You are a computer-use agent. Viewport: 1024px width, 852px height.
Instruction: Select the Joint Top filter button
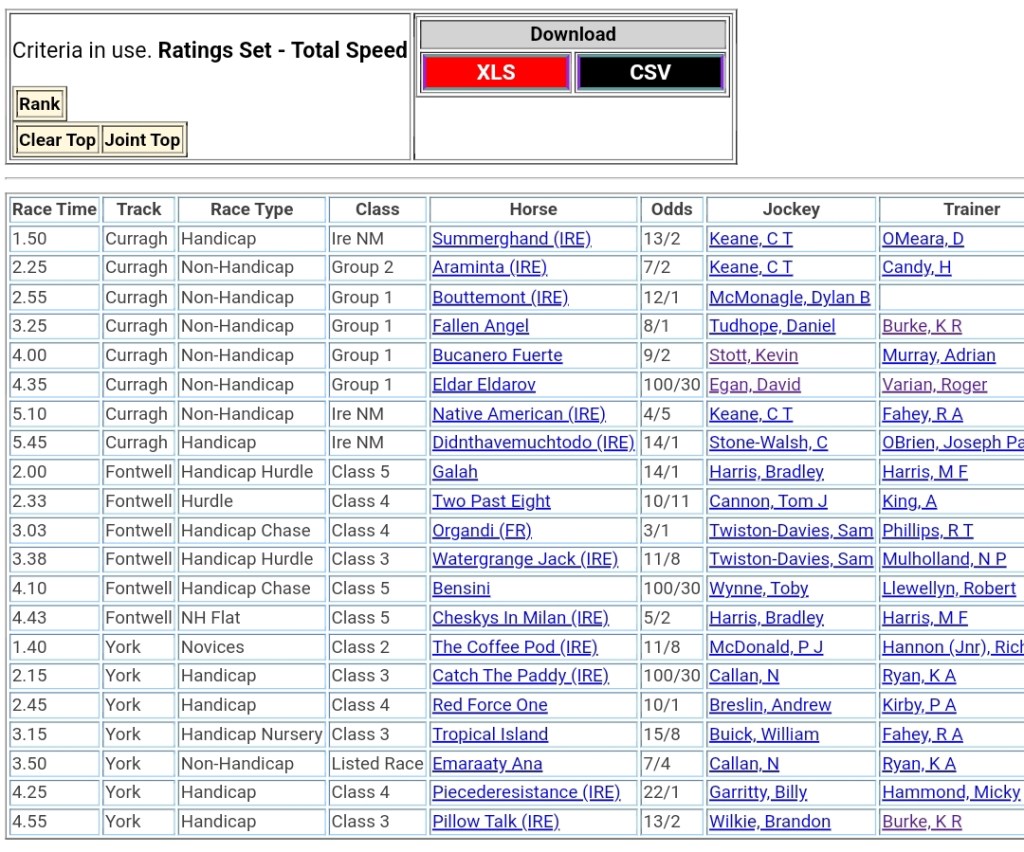click(143, 140)
